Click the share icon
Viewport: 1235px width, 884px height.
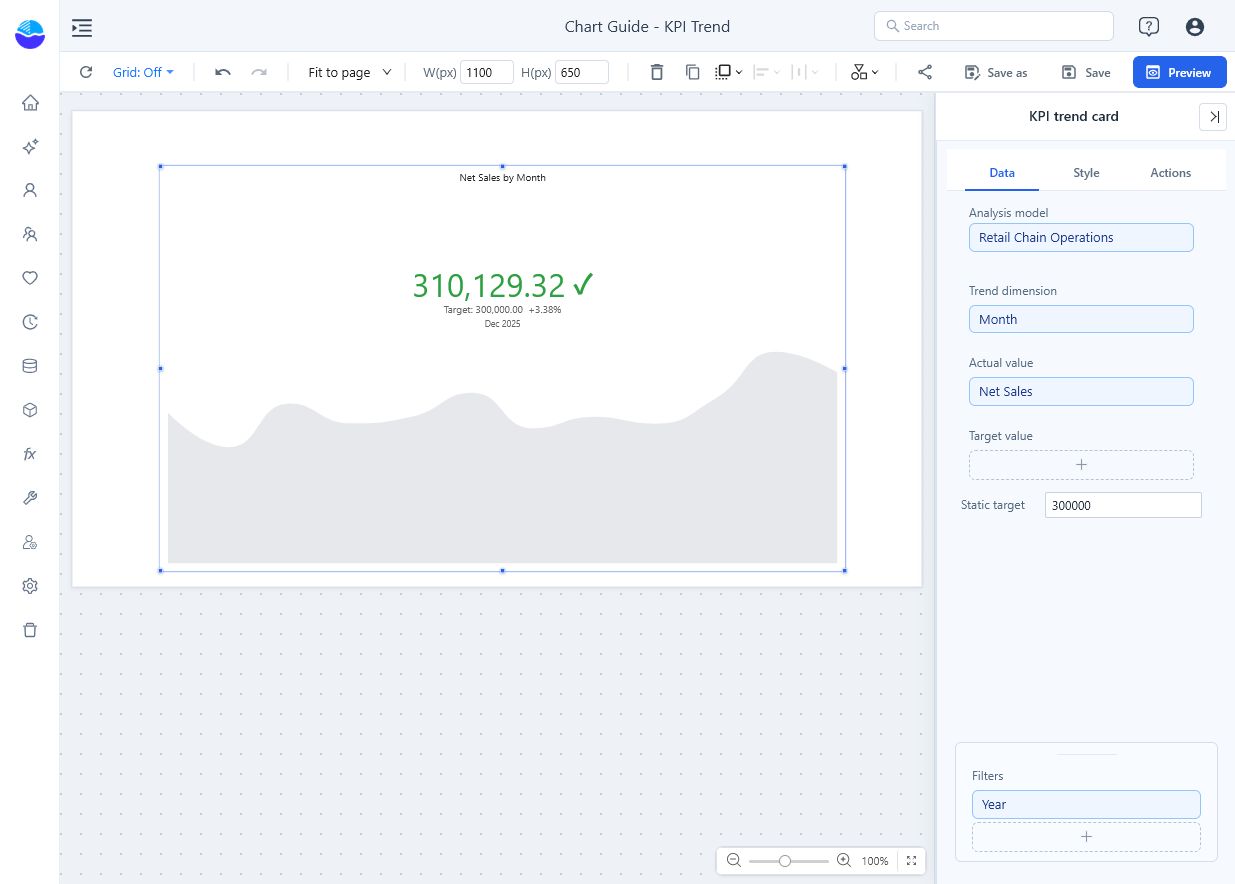(925, 72)
